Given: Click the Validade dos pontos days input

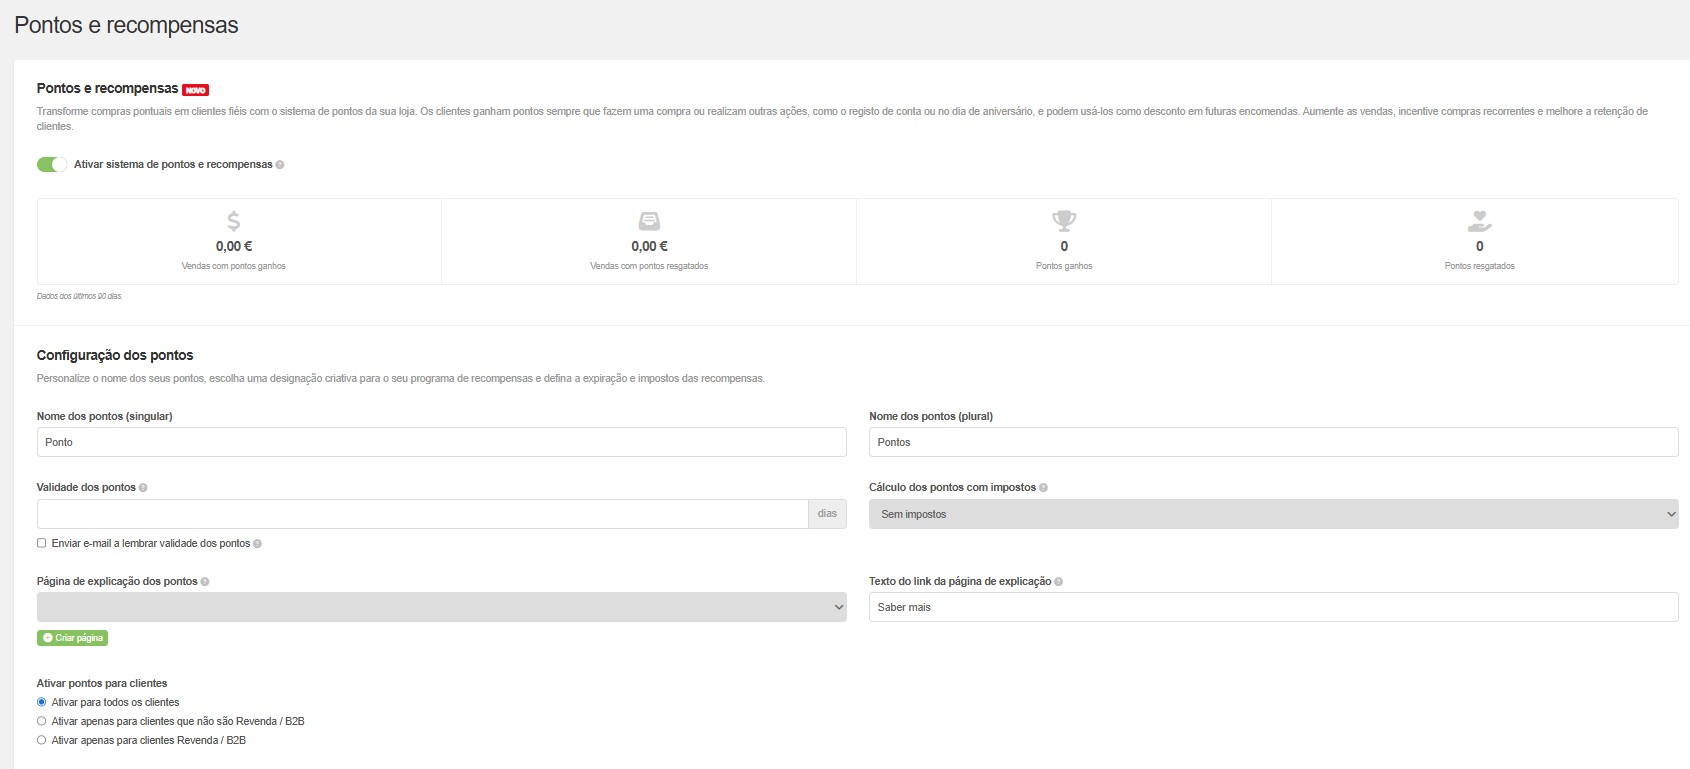Looking at the screenshot, I should coord(422,514).
